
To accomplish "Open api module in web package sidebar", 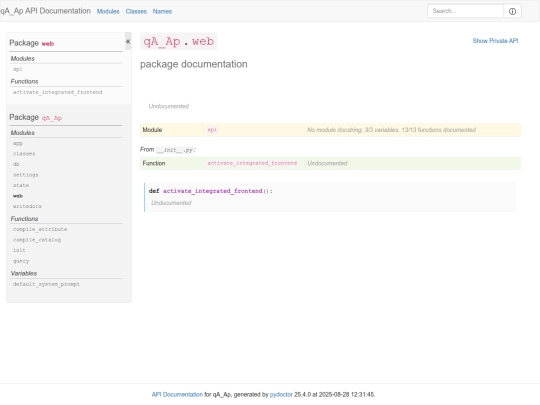I will tap(18, 69).
